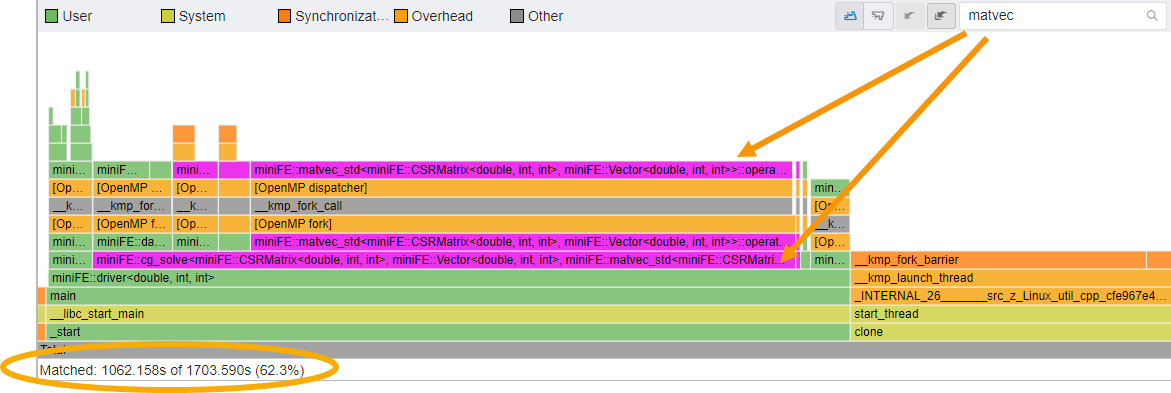Select the start_thread frame
The width and height of the screenshot is (1171, 393).
click(x=1010, y=314)
